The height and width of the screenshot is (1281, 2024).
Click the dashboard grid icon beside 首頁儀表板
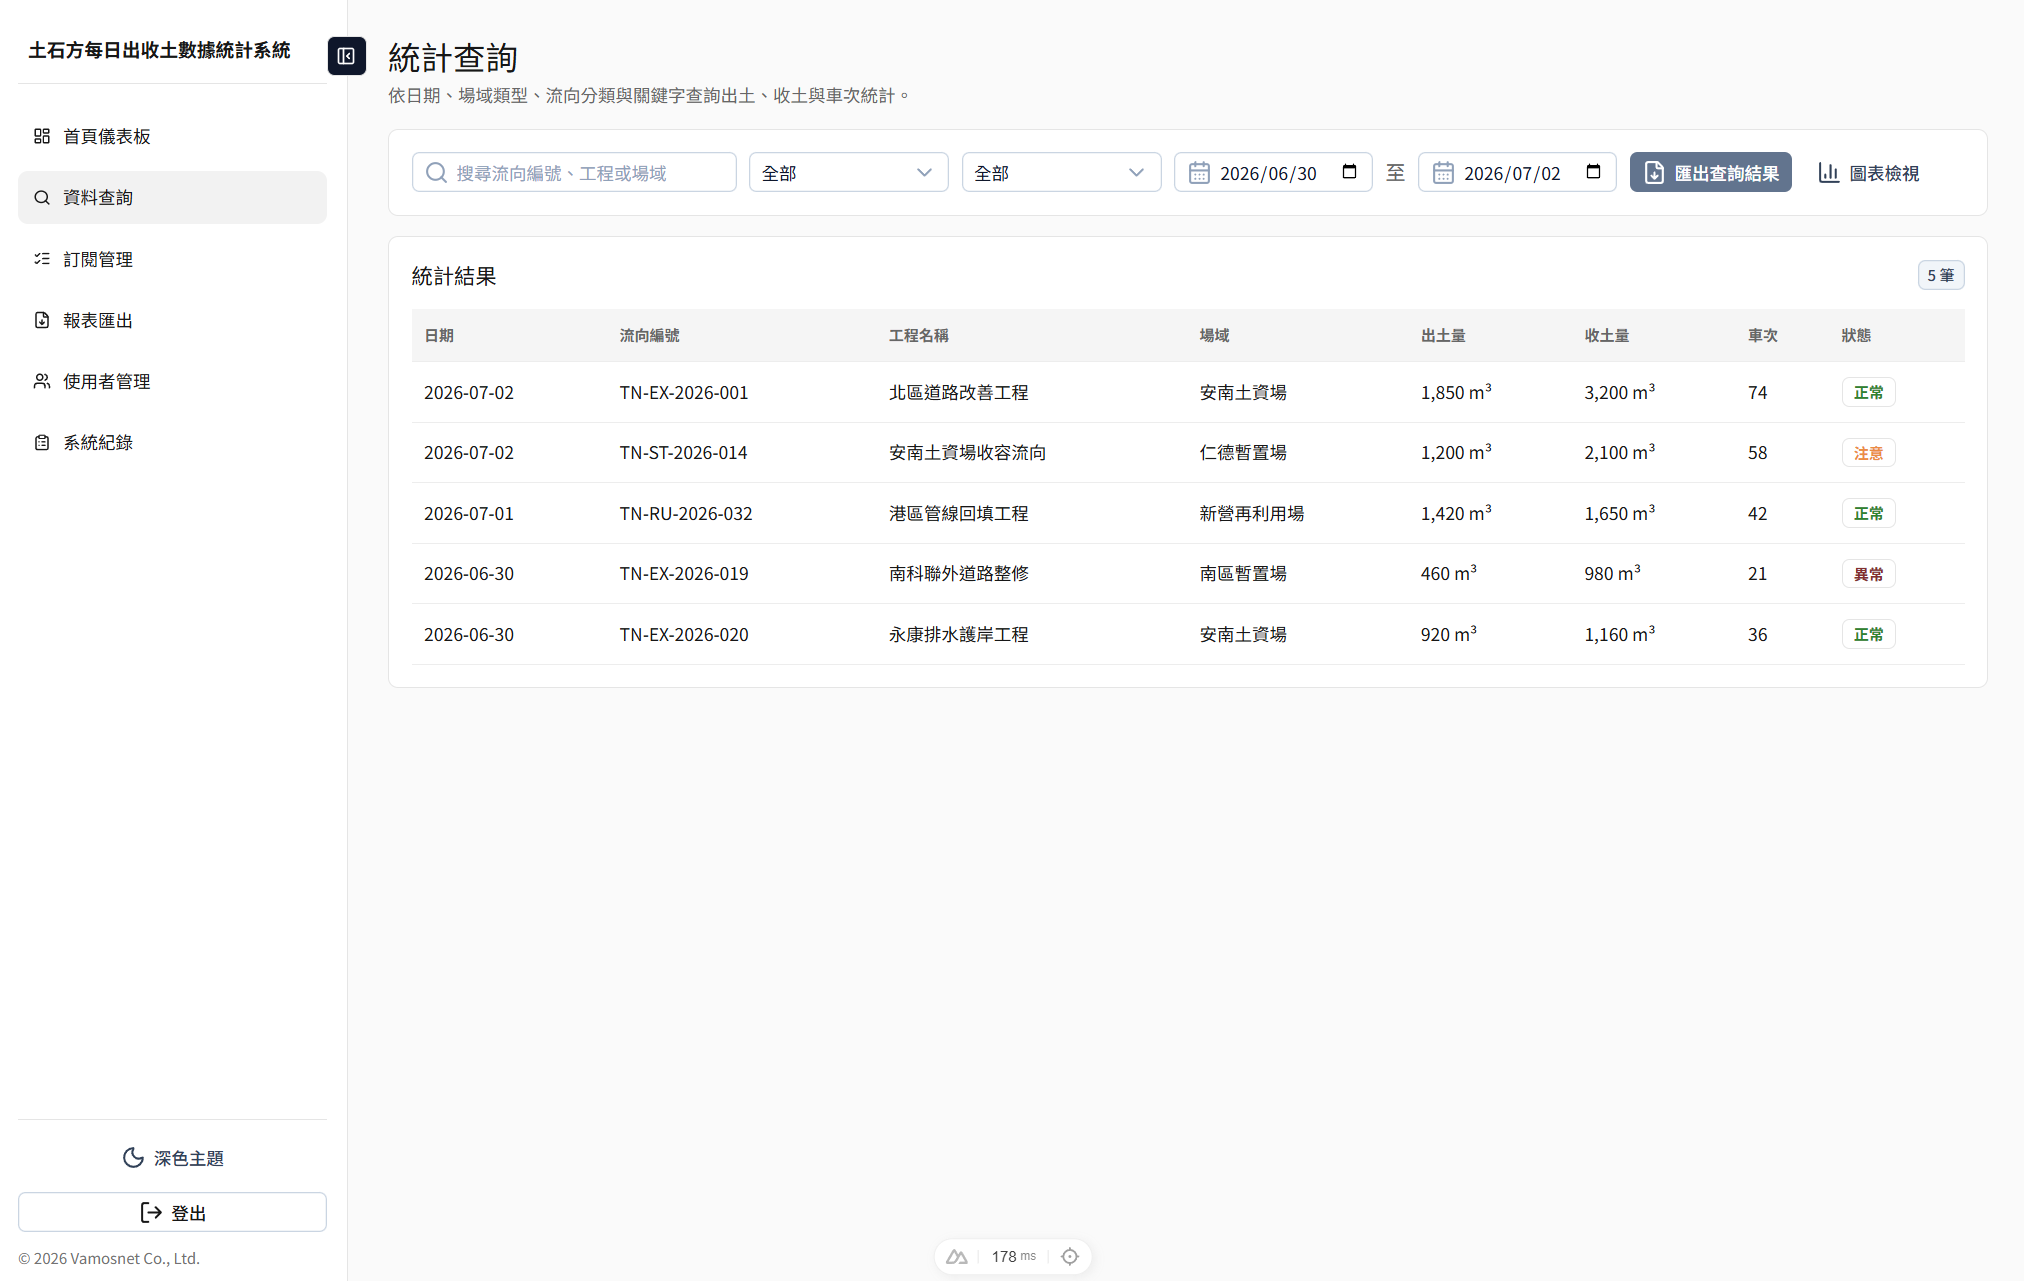click(42, 136)
